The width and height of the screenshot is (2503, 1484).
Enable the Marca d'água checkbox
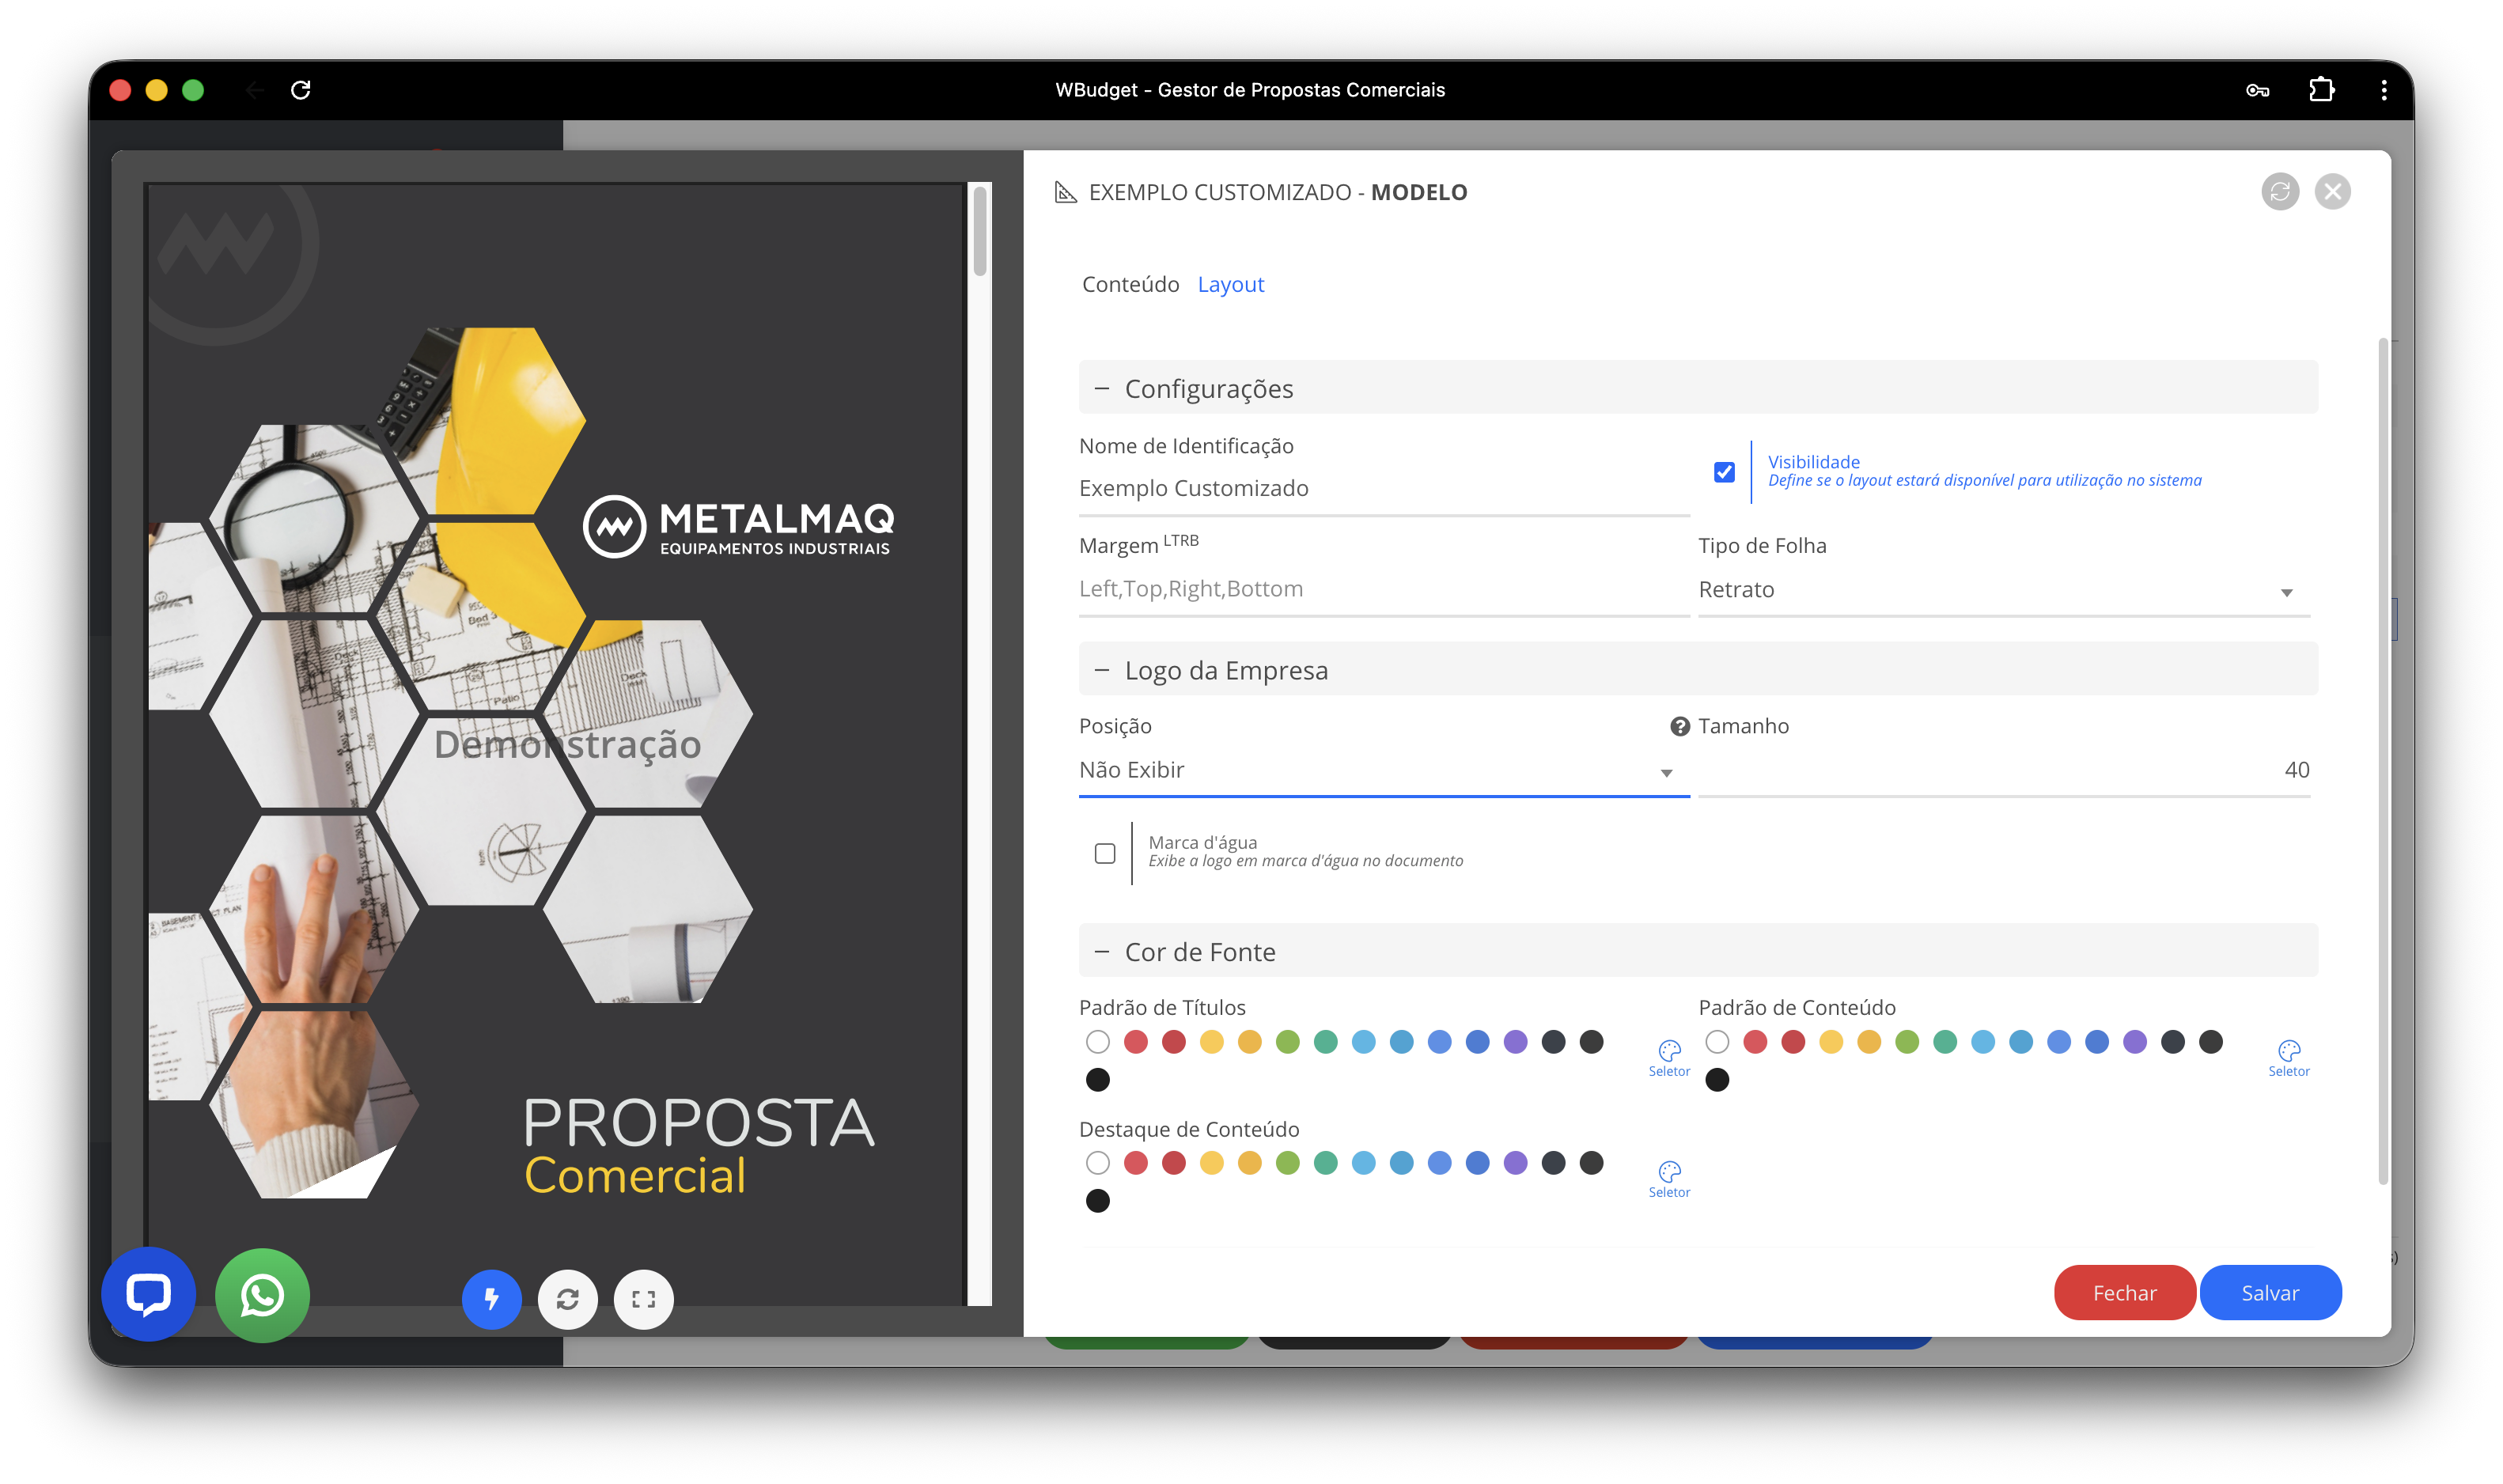click(x=1104, y=853)
